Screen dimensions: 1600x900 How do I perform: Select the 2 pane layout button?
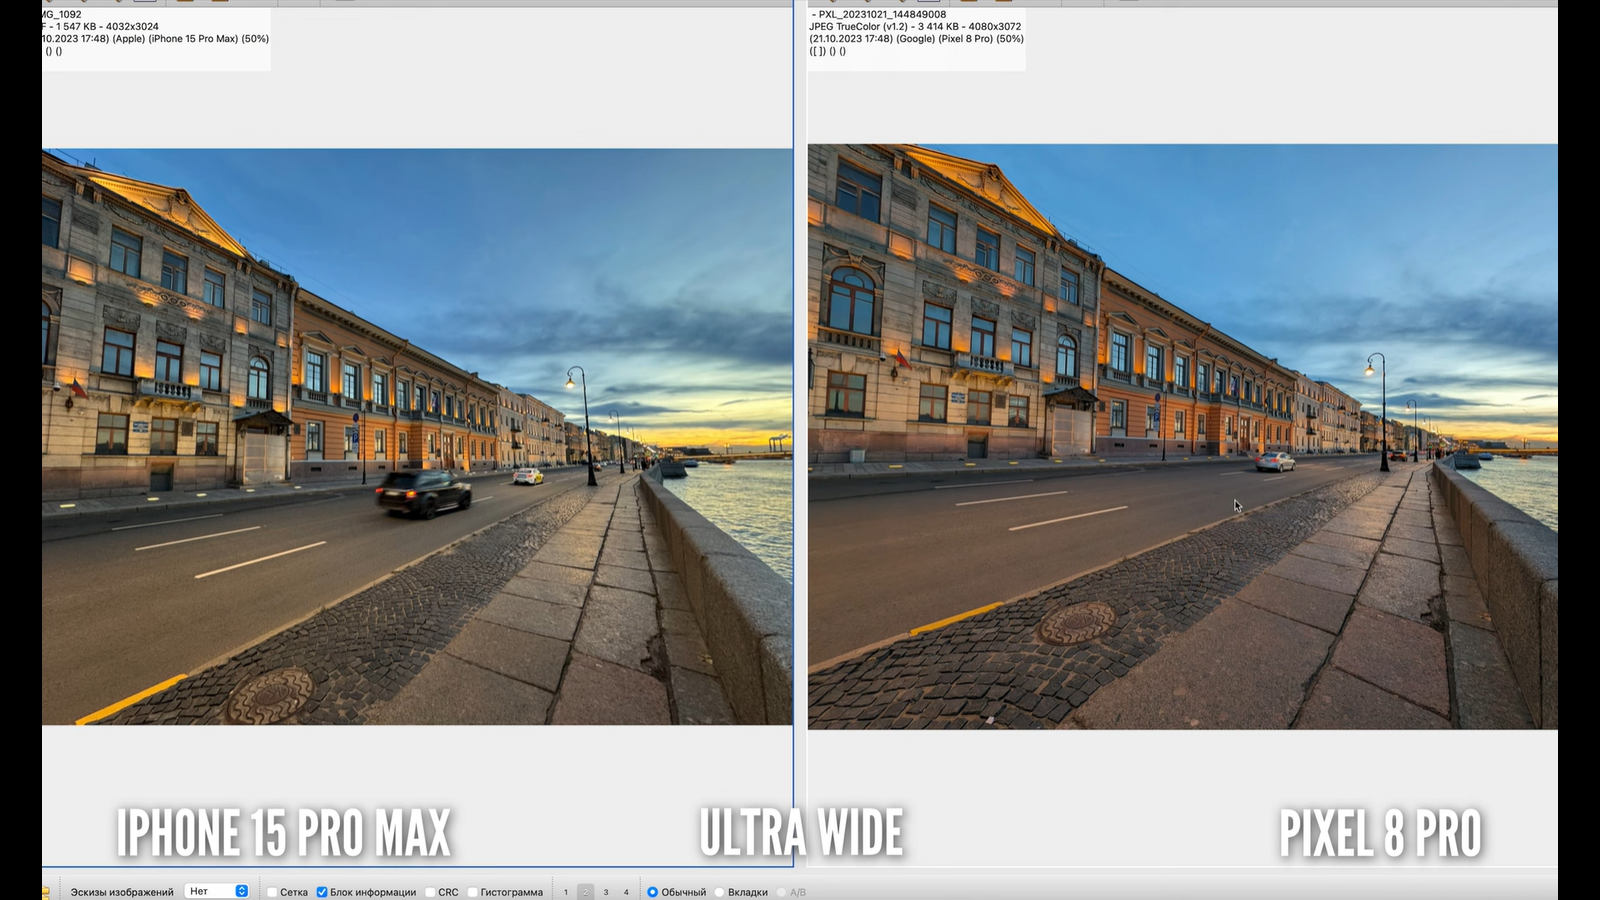[586, 892]
